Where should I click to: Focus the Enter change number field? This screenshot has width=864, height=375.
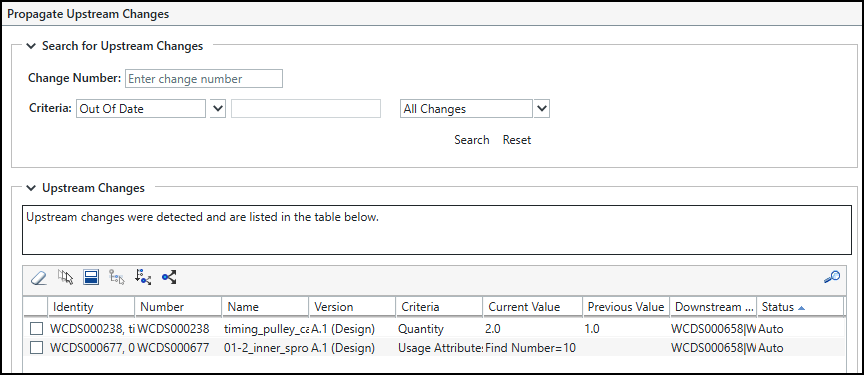(204, 79)
